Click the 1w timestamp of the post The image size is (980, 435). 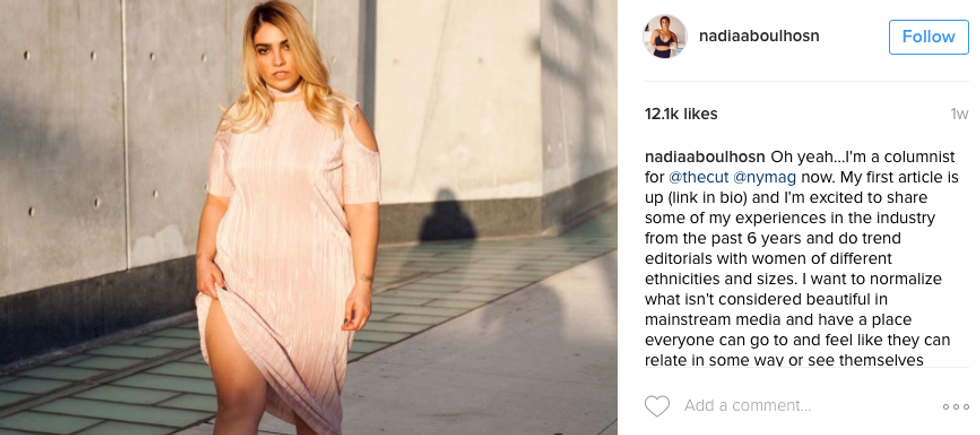pyautogui.click(x=959, y=114)
